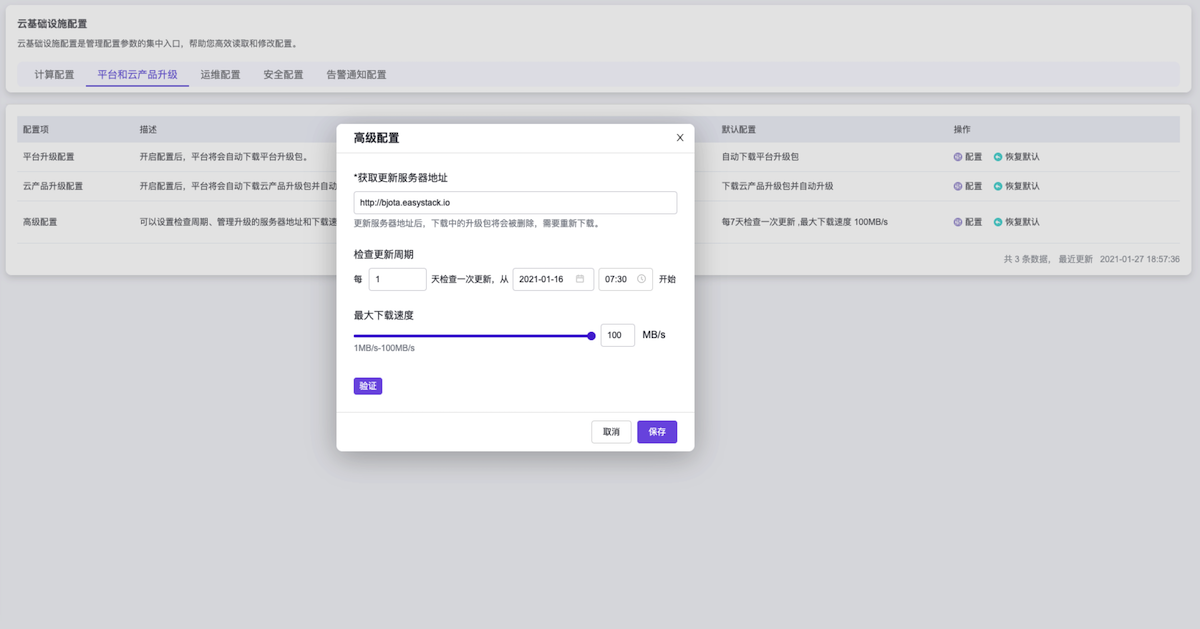1200x629 pixels.
Task: Click the update server address input field
Action: (x=515, y=203)
